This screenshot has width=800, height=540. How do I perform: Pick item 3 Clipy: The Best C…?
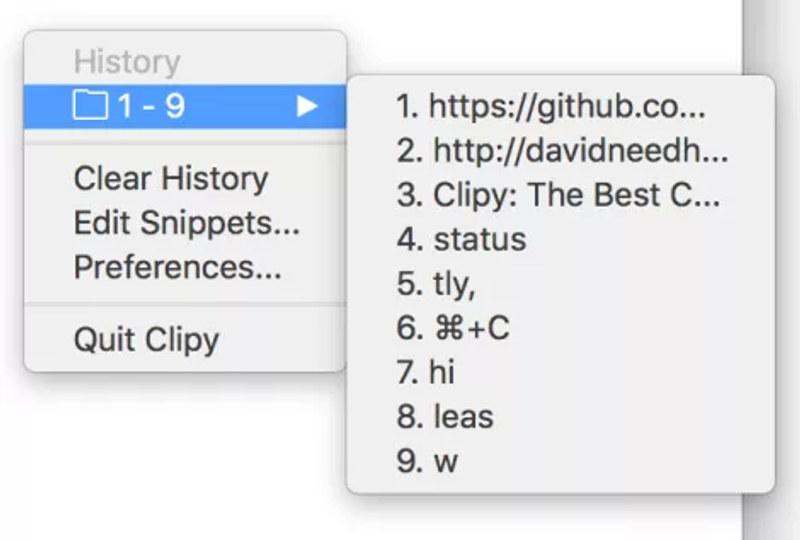tap(561, 195)
